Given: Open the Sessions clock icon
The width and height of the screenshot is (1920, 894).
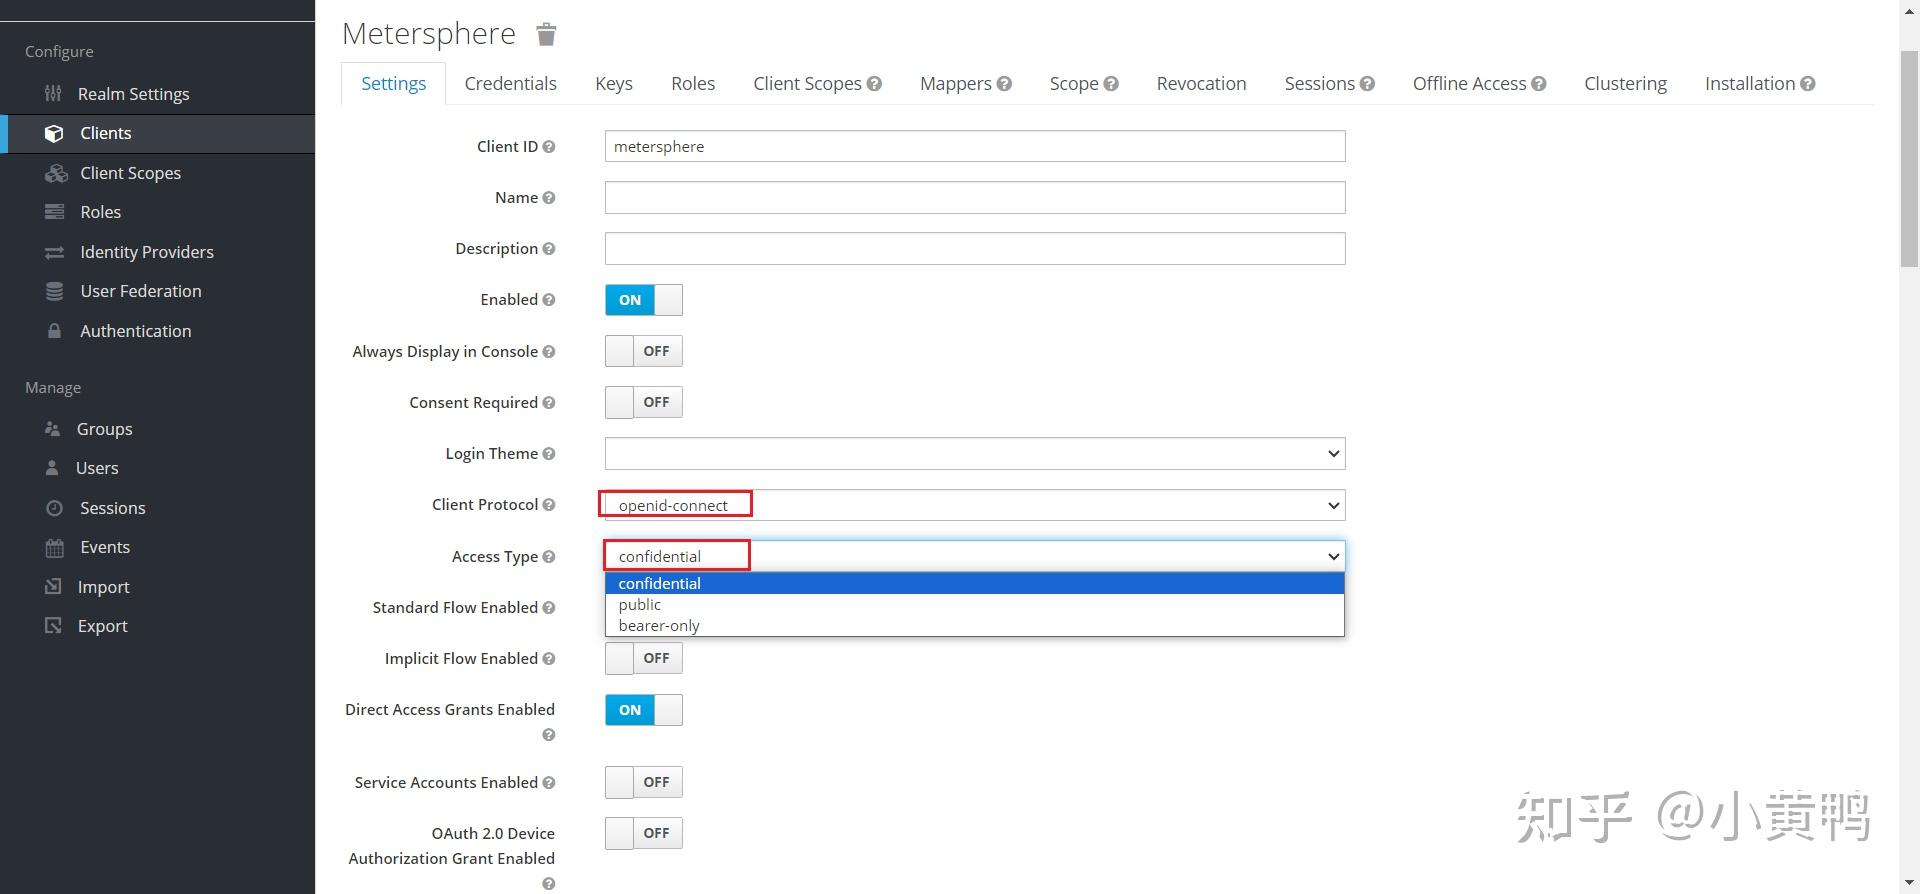Looking at the screenshot, I should point(54,508).
